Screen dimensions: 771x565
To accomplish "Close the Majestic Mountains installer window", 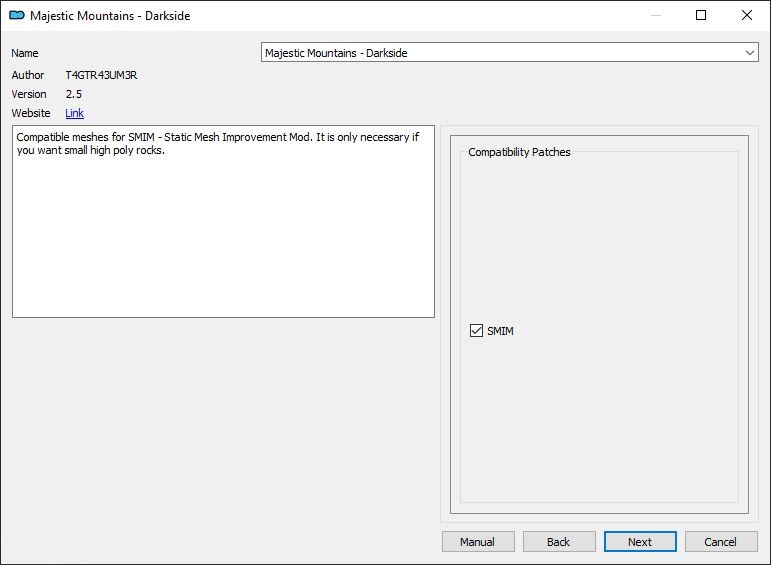I will click(x=746, y=15).
